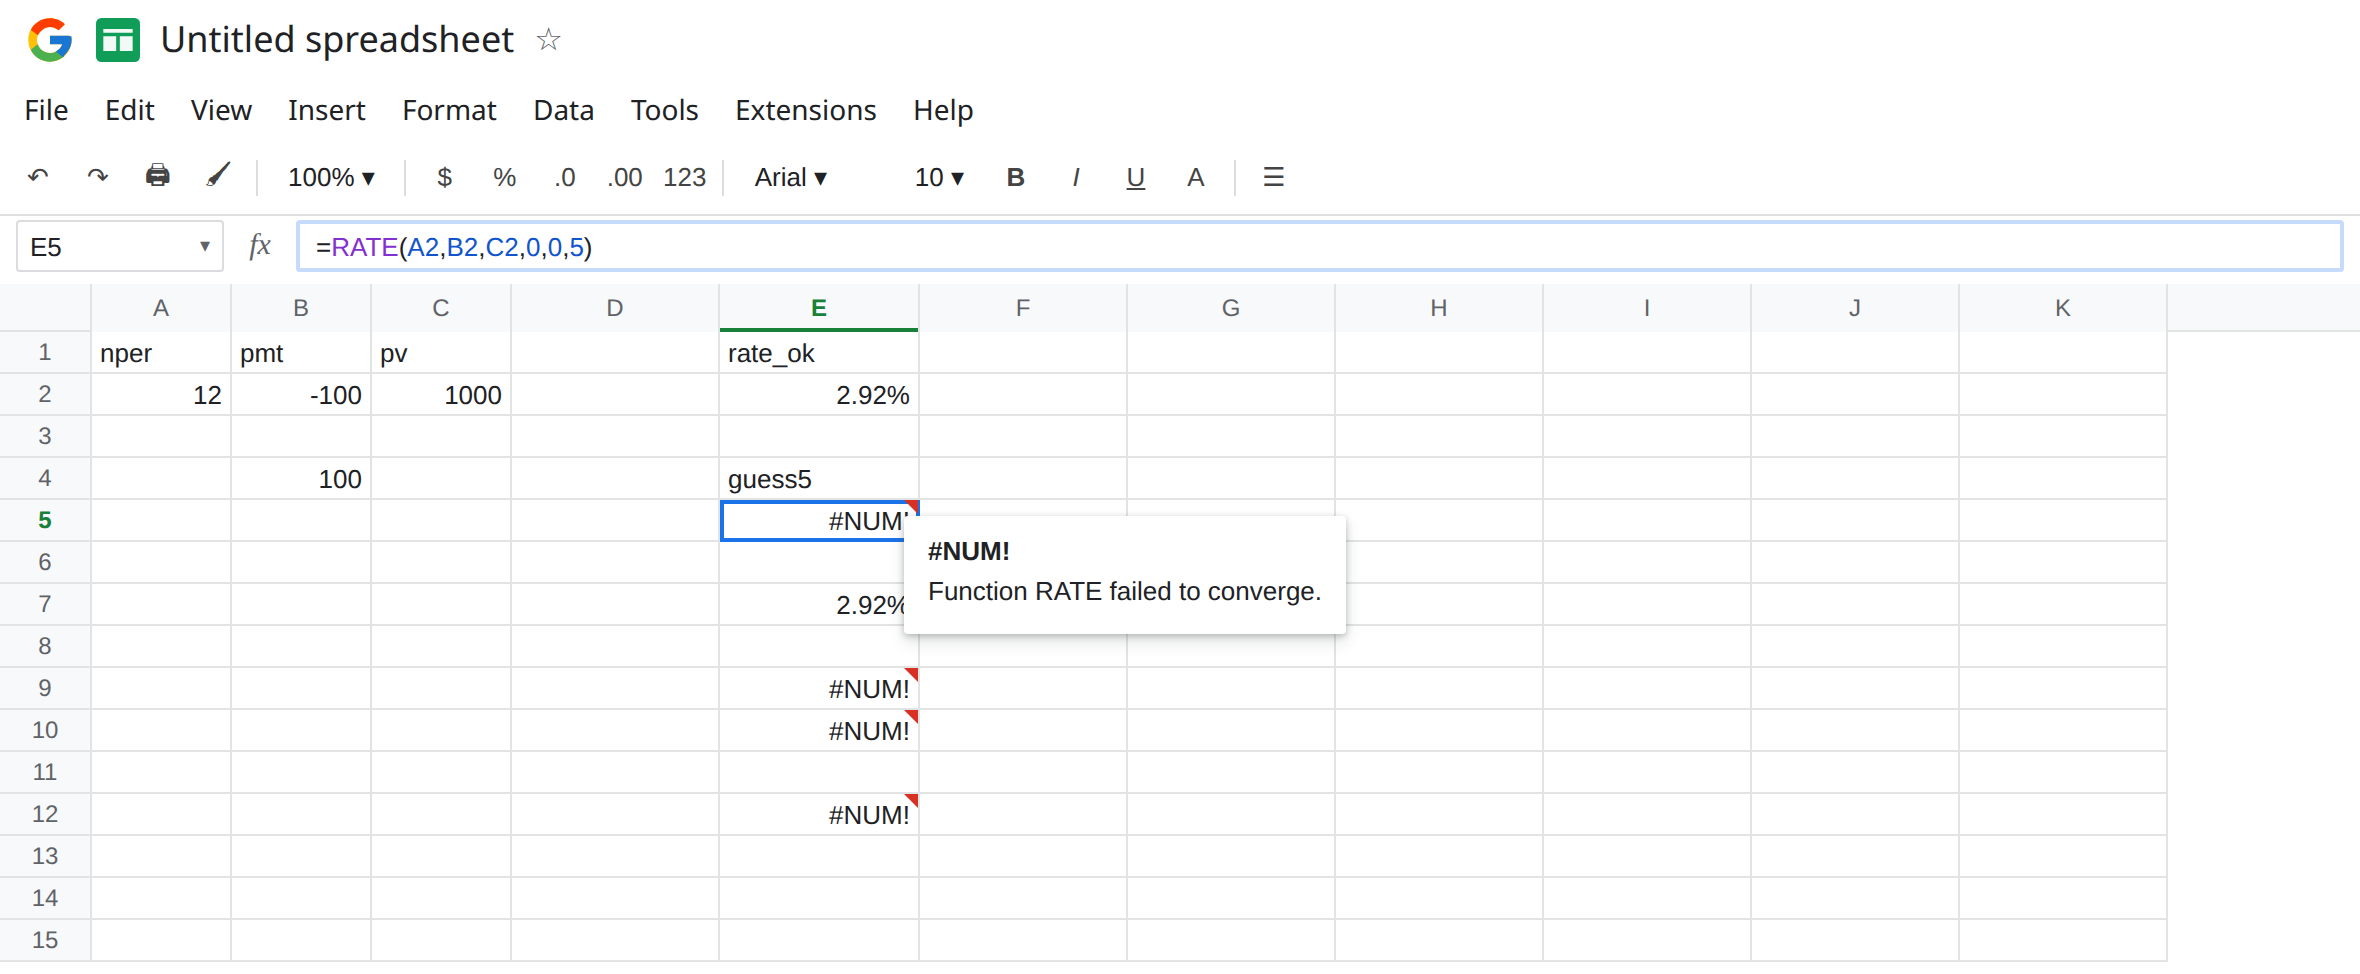Click the Untitled spreadsheet title
The width and height of the screenshot is (2360, 974).
pos(337,40)
